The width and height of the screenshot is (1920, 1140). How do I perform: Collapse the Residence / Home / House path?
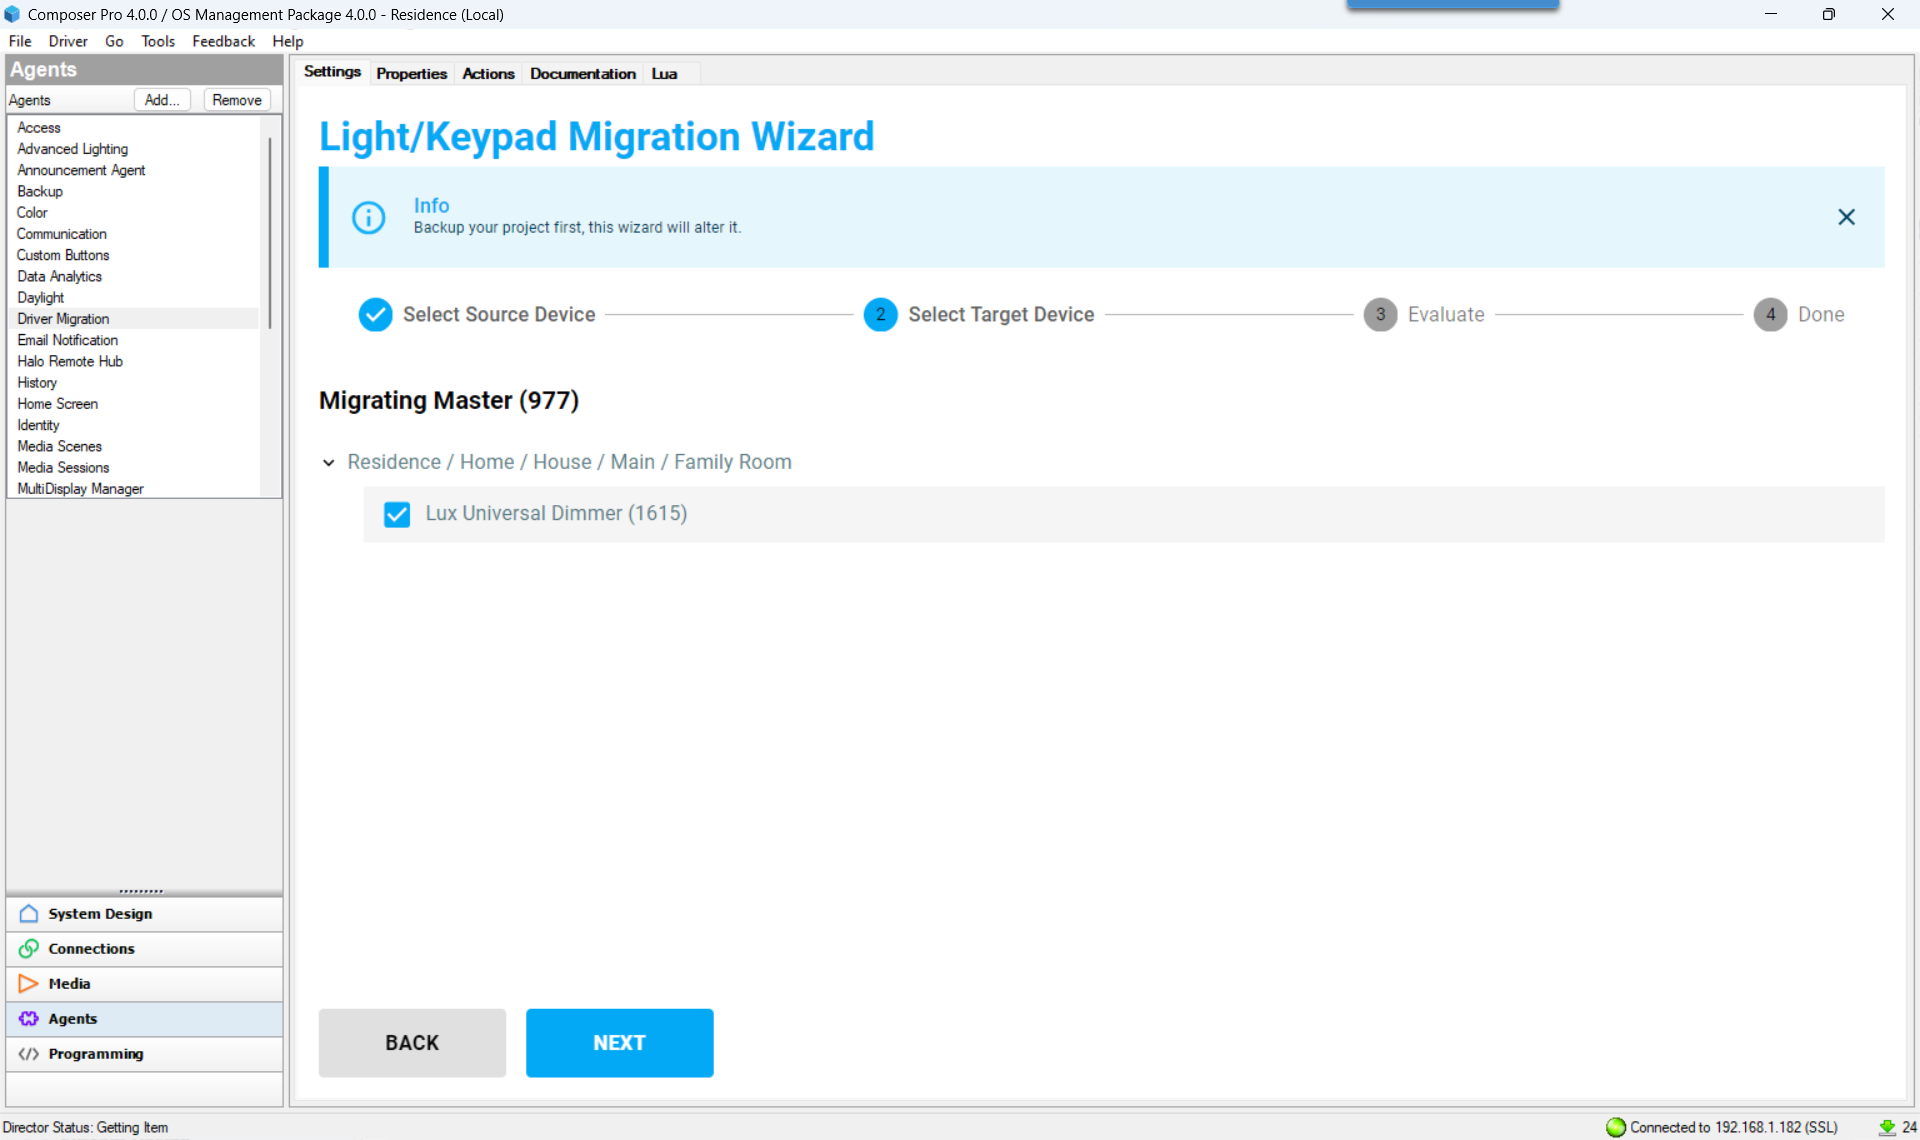click(328, 463)
